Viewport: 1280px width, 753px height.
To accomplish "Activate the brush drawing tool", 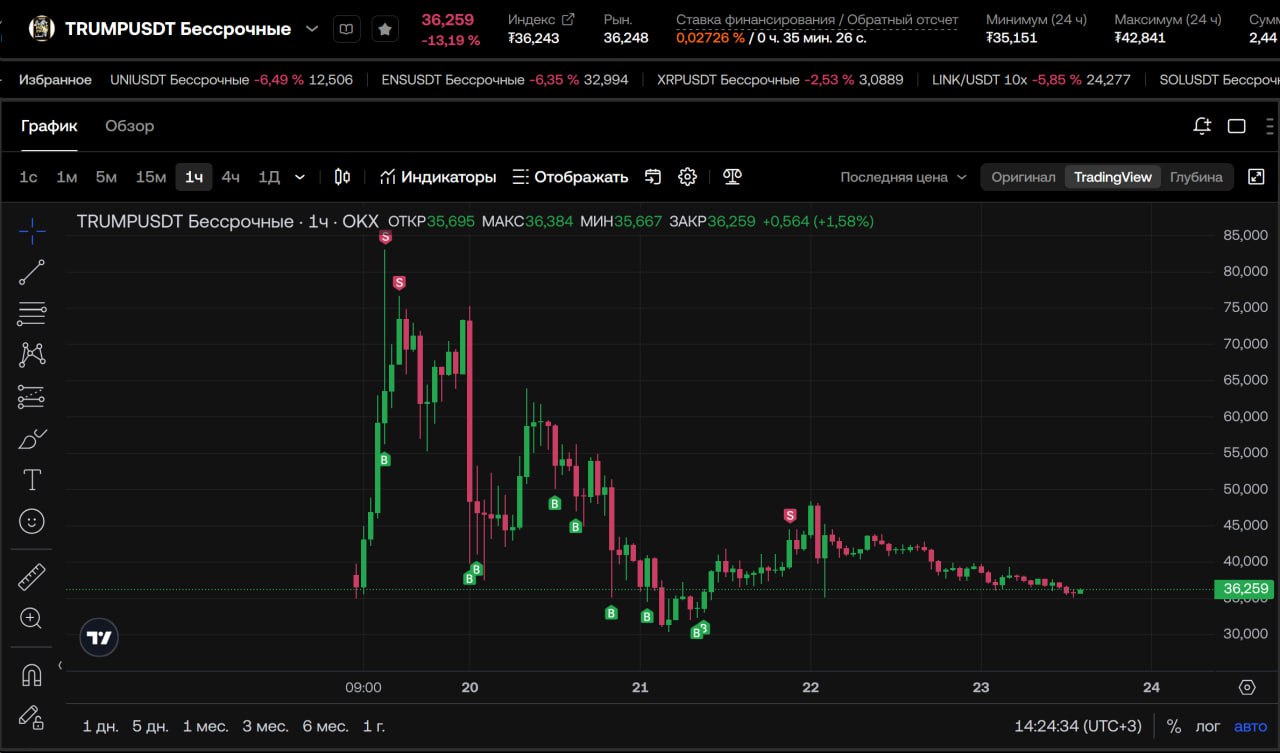I will [x=32, y=439].
